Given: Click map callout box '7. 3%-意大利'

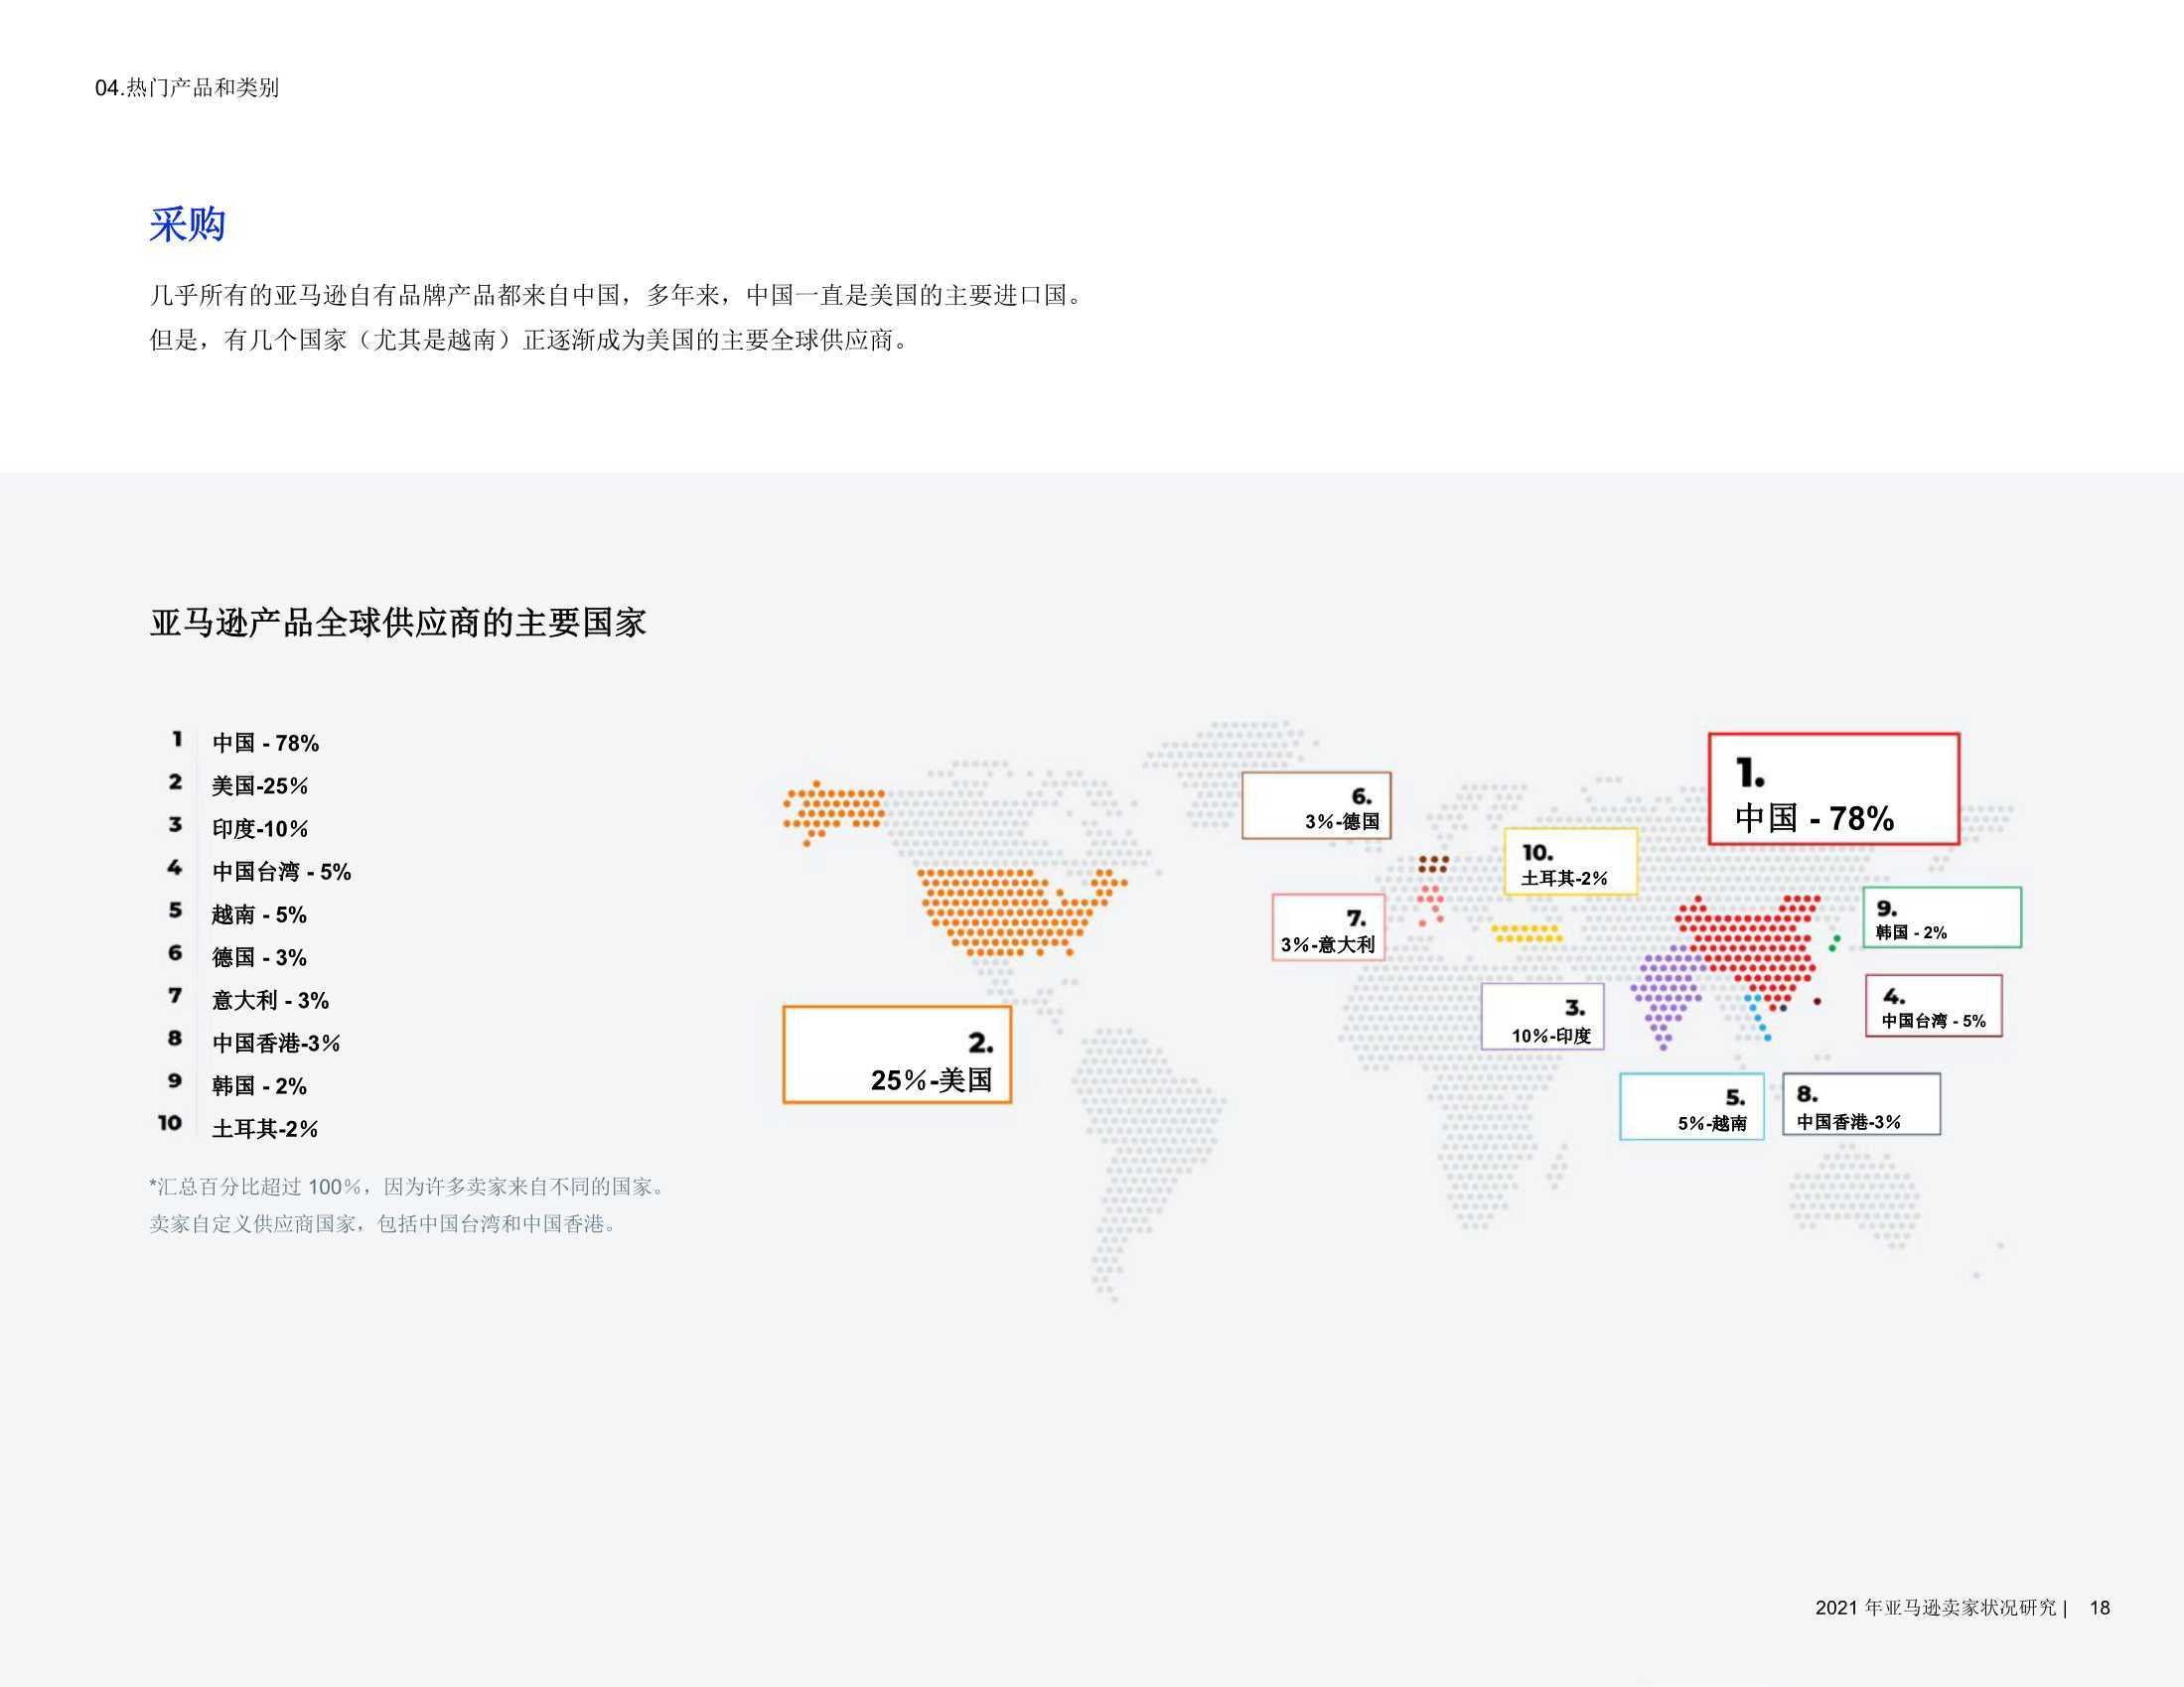Looking at the screenshot, I should click(1328, 928).
